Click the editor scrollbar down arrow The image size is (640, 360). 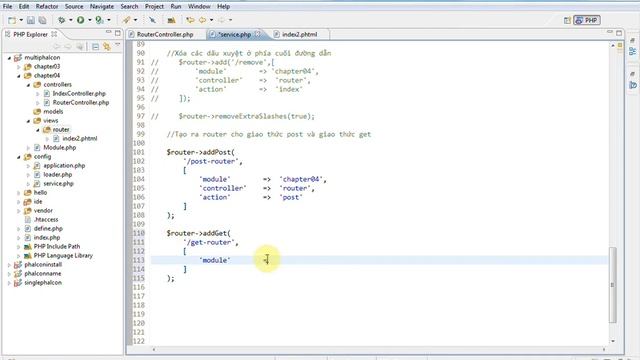tap(612, 341)
